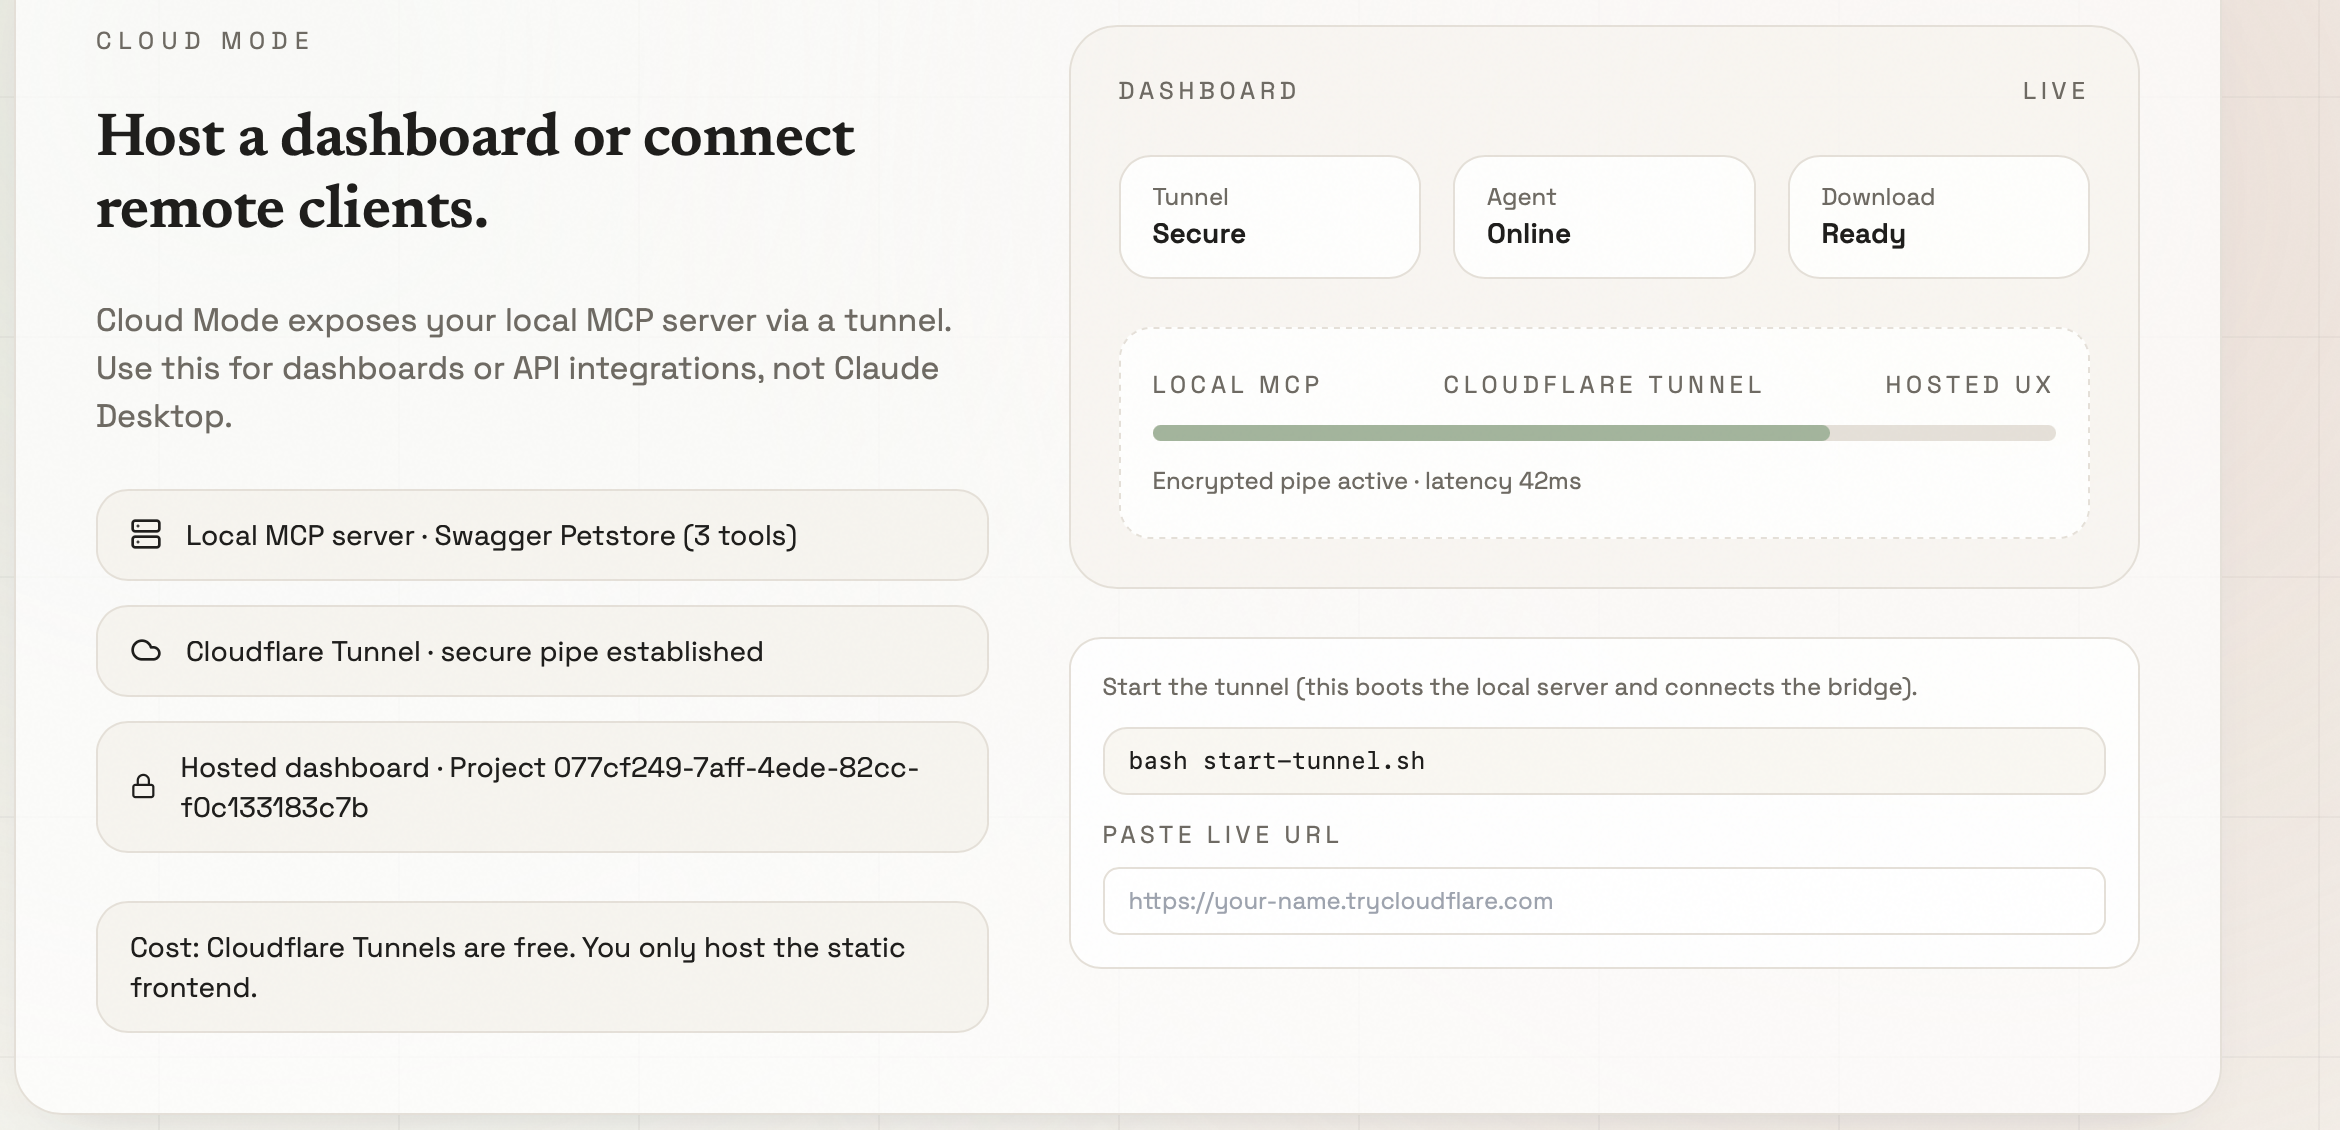Screen dimensions: 2340x1130
Task: Click the bash start-tunnel.sh command box
Action: click(1603, 761)
